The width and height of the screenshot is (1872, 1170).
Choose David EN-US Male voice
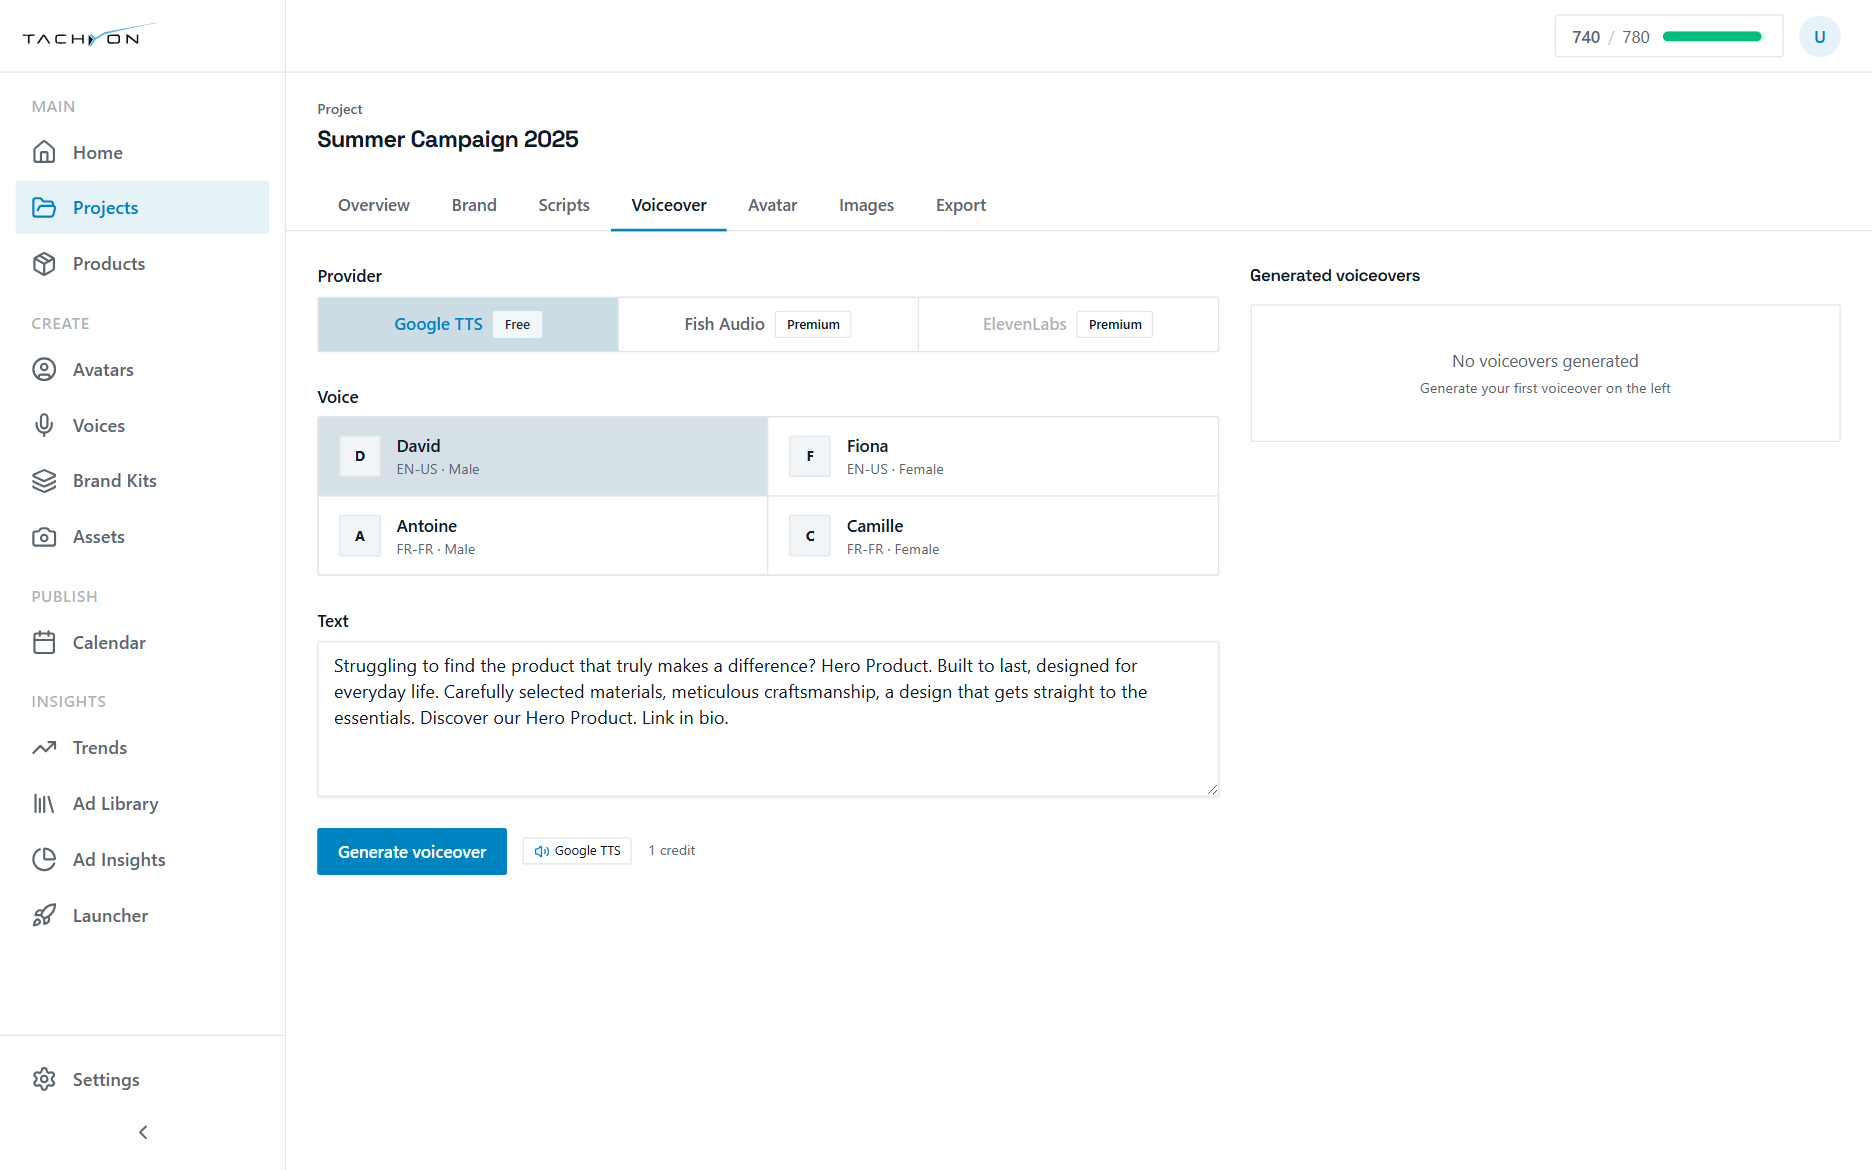coord(543,456)
